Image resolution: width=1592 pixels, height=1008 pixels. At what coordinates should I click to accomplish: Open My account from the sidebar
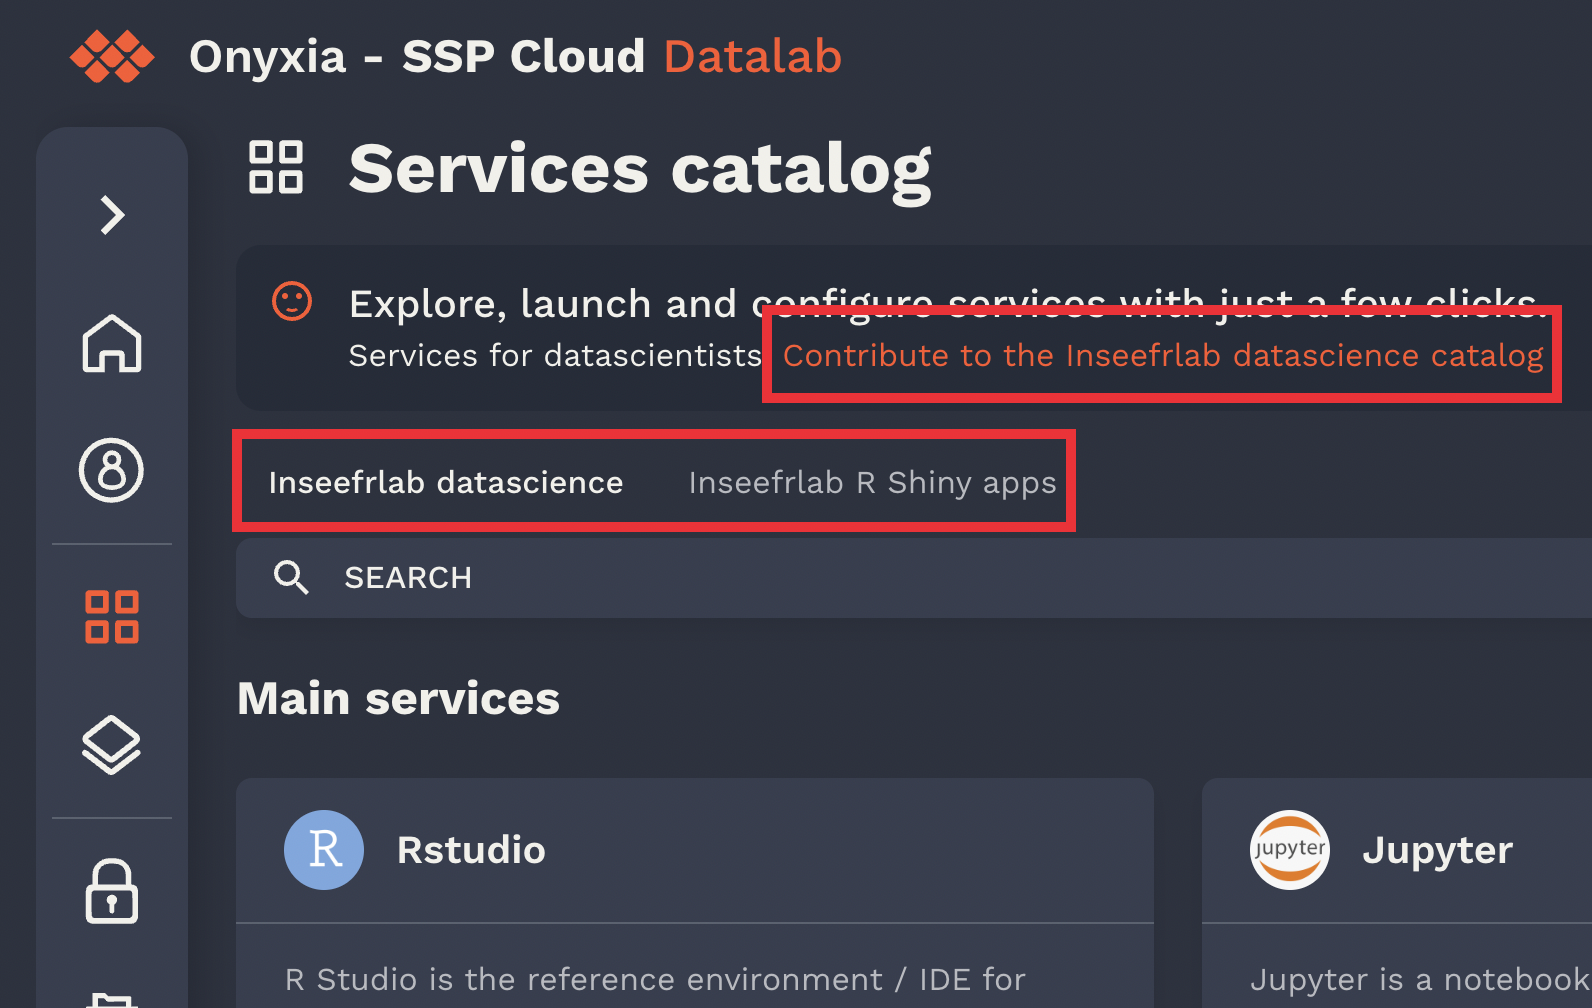[112, 470]
